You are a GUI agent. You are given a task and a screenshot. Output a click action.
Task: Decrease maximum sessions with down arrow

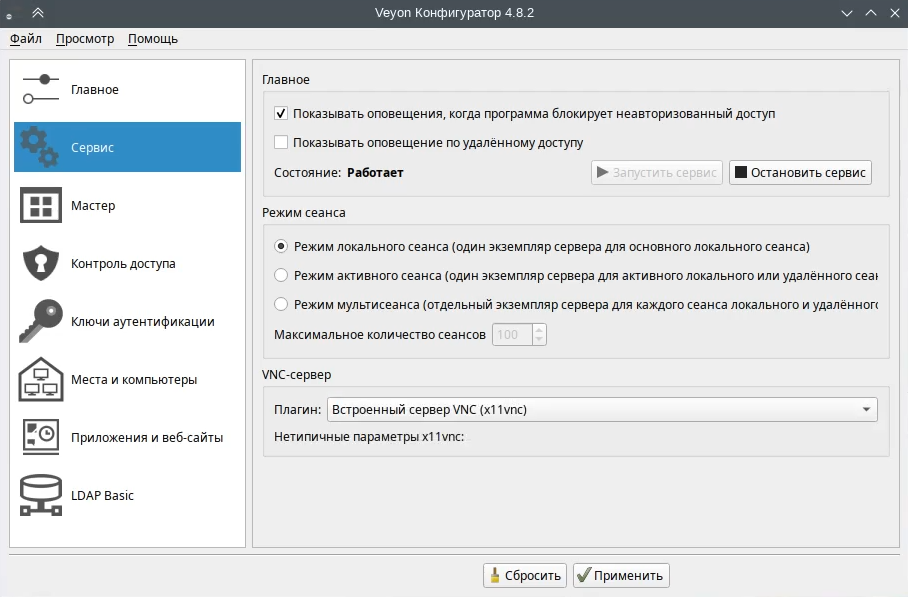539,340
